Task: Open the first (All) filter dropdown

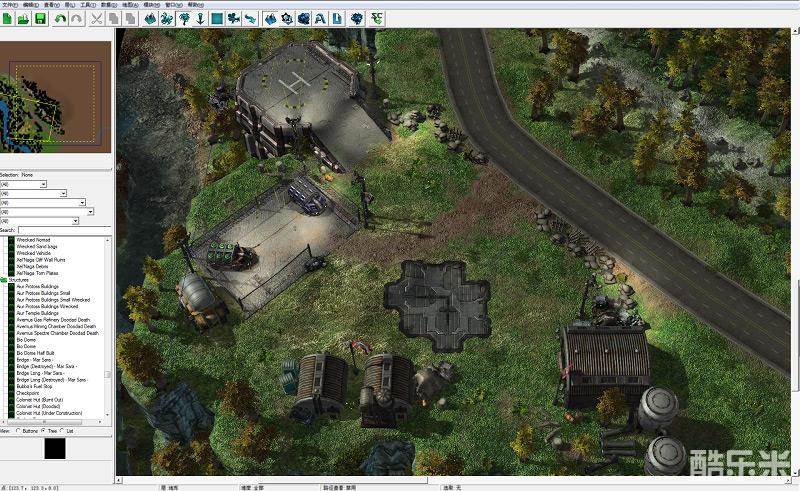Action: coord(24,184)
